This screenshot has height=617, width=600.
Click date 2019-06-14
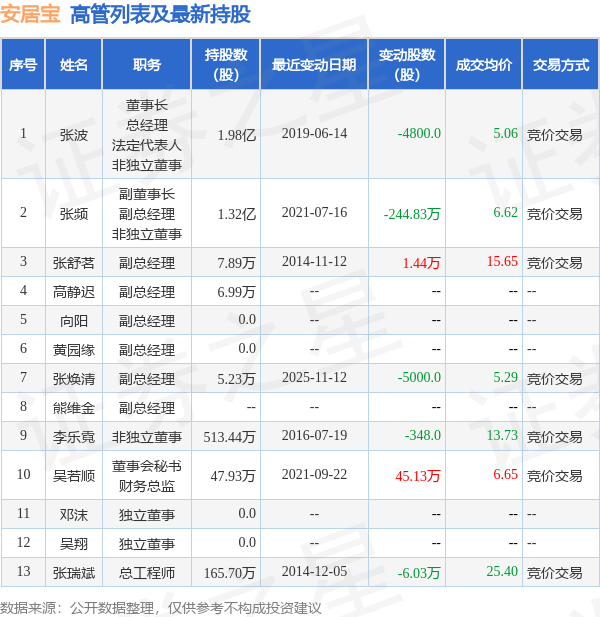coord(314,133)
